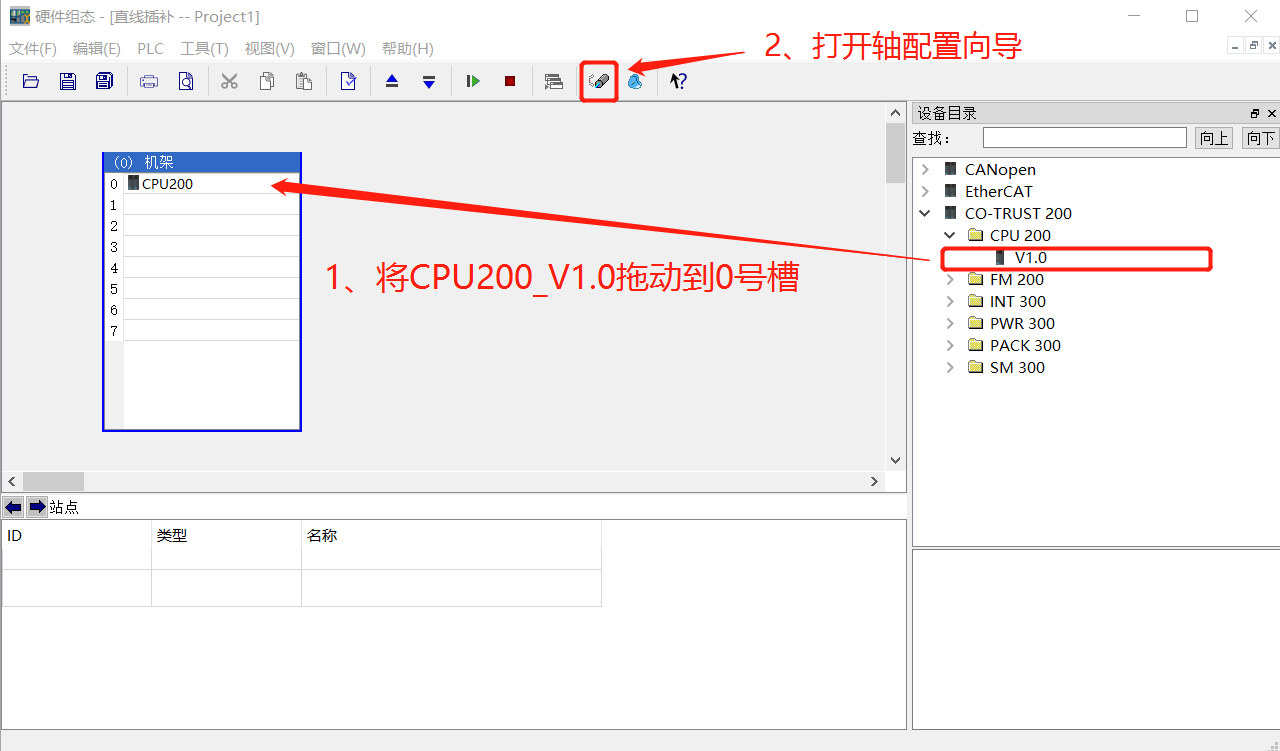Click the 类型 column header
The width and height of the screenshot is (1280, 751).
[x=226, y=536]
